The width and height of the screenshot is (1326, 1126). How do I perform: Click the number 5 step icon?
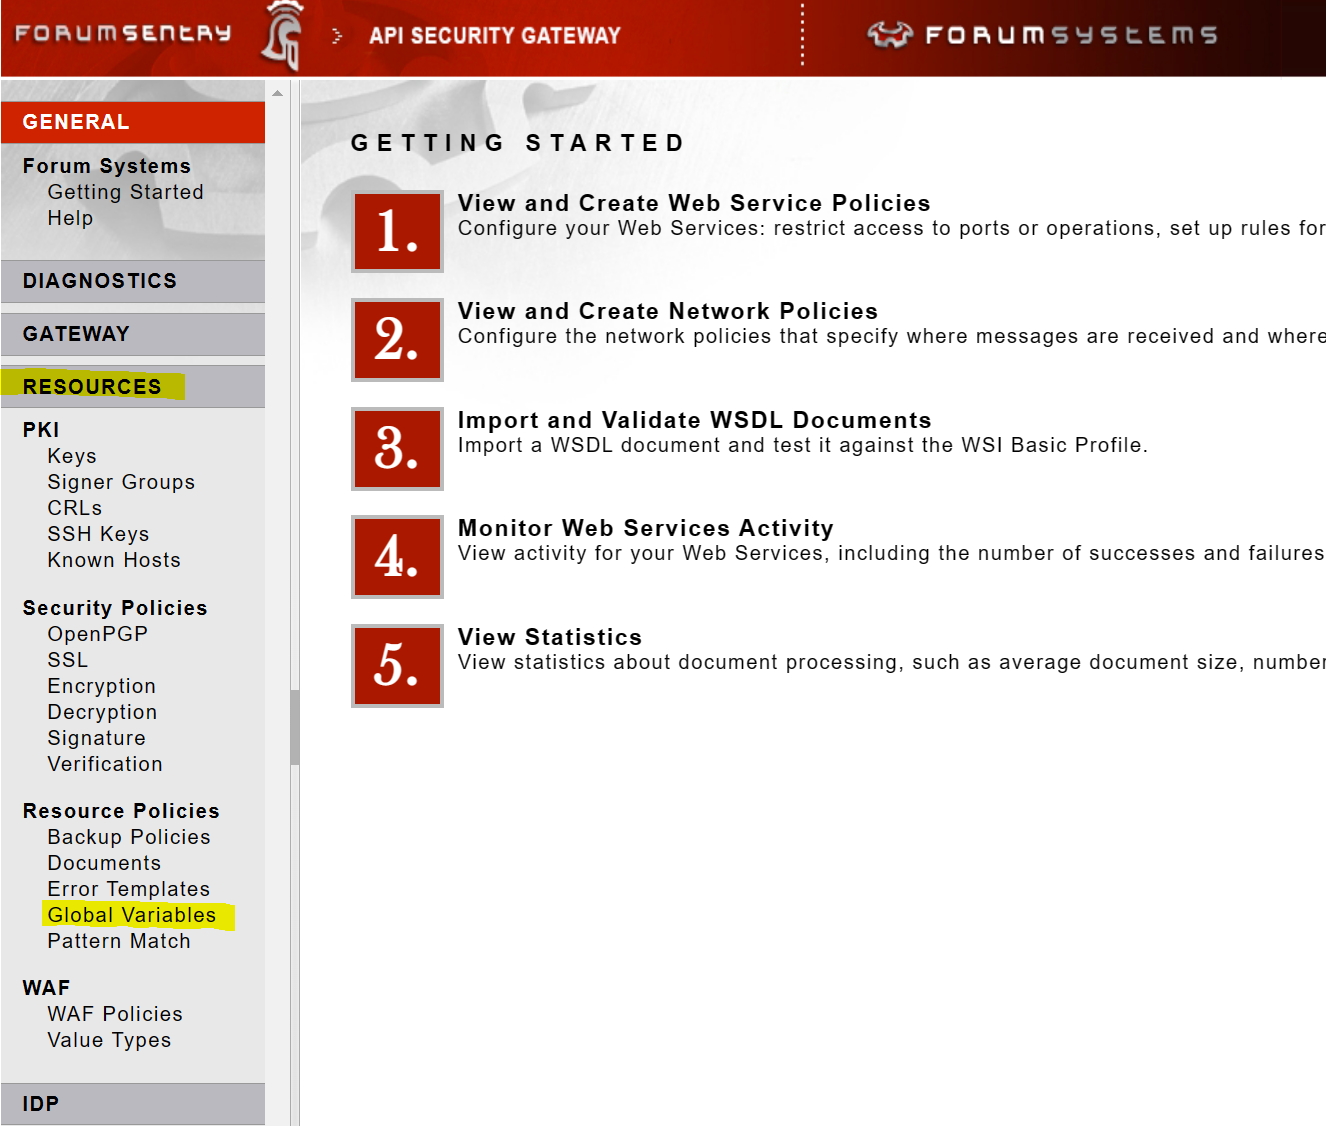[x=397, y=665]
